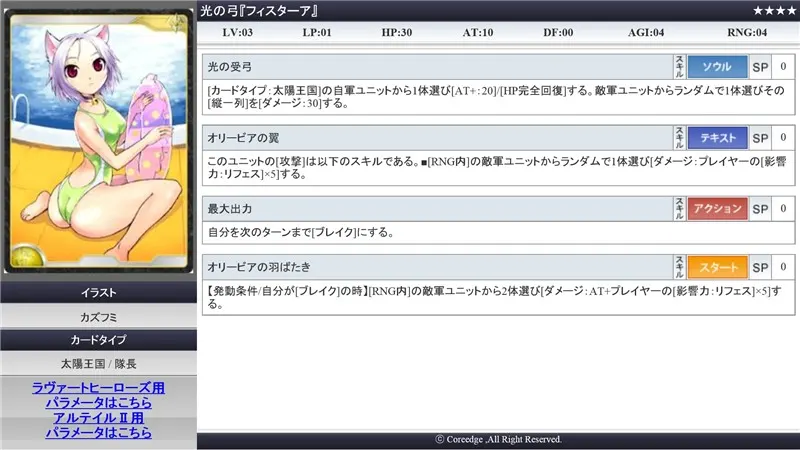Screen dimensions: 800x450
Task: Click the purple テキスト skill badge
Action: coord(717,138)
